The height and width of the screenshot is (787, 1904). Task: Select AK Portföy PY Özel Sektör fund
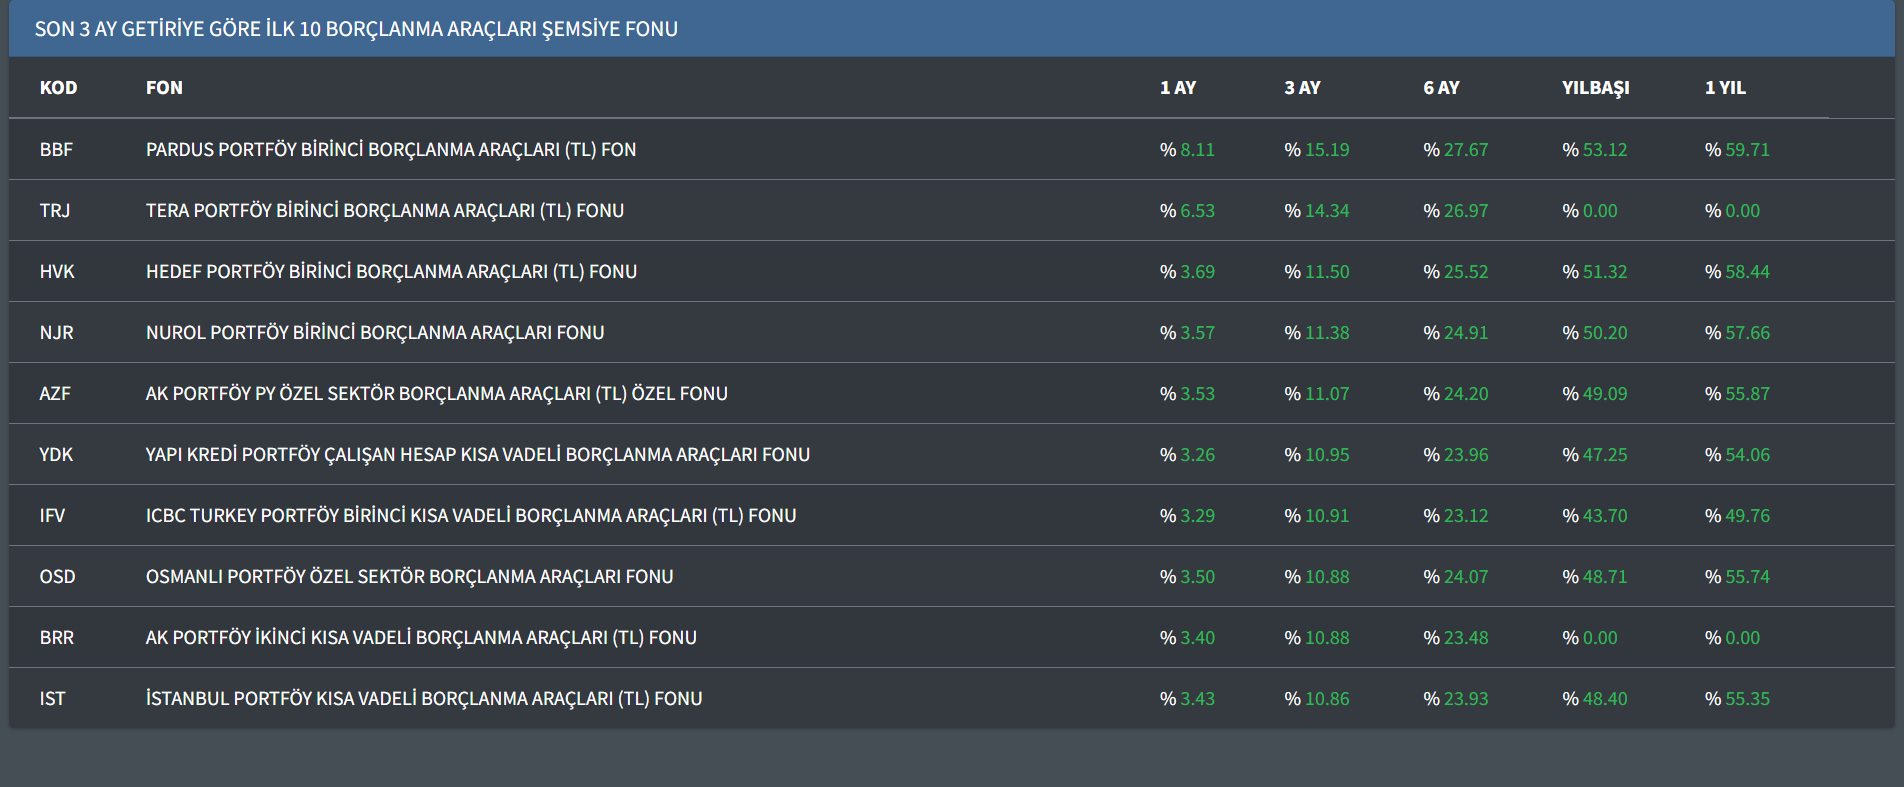[436, 394]
